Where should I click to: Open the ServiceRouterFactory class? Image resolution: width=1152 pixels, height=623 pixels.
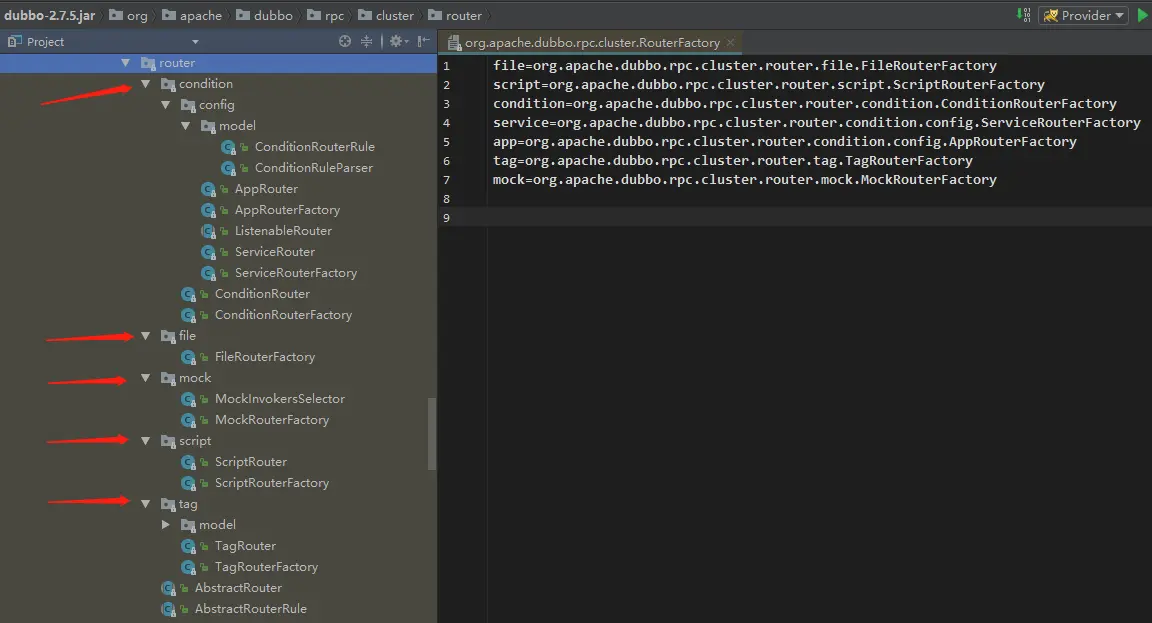pyautogui.click(x=295, y=273)
